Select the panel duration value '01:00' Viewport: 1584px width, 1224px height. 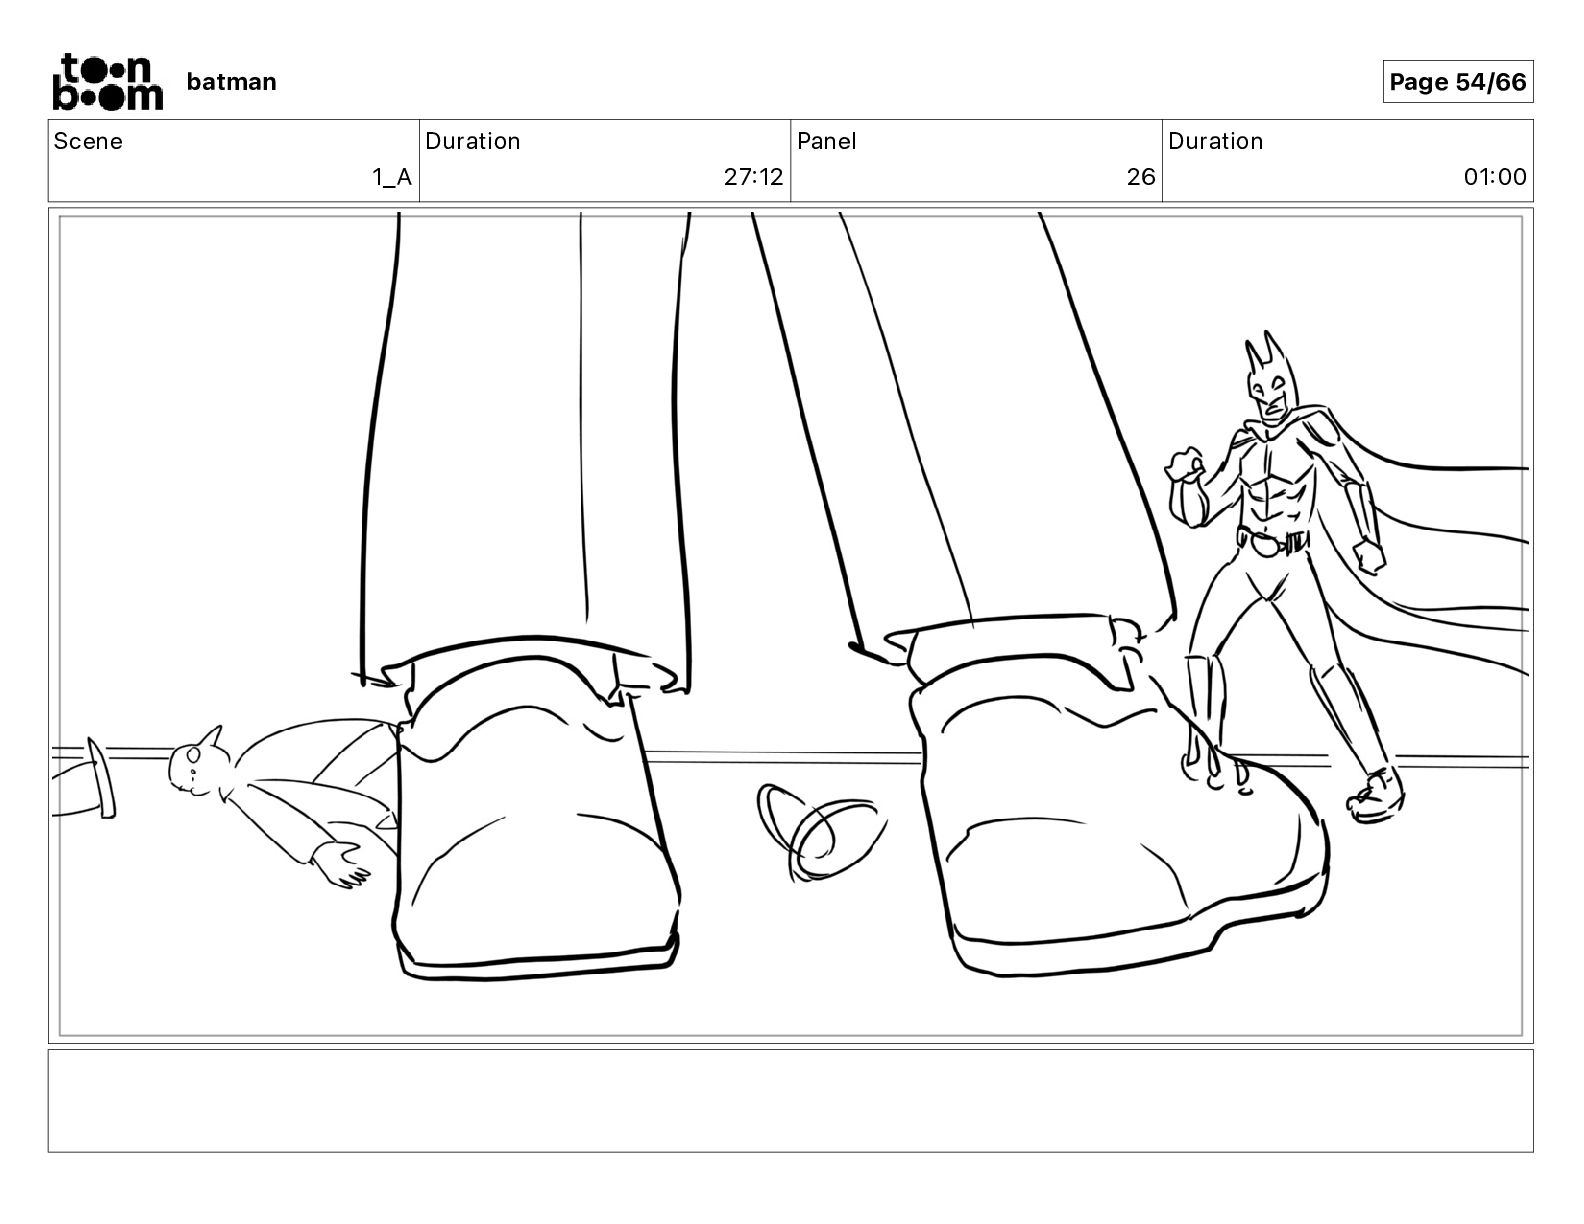[1495, 177]
